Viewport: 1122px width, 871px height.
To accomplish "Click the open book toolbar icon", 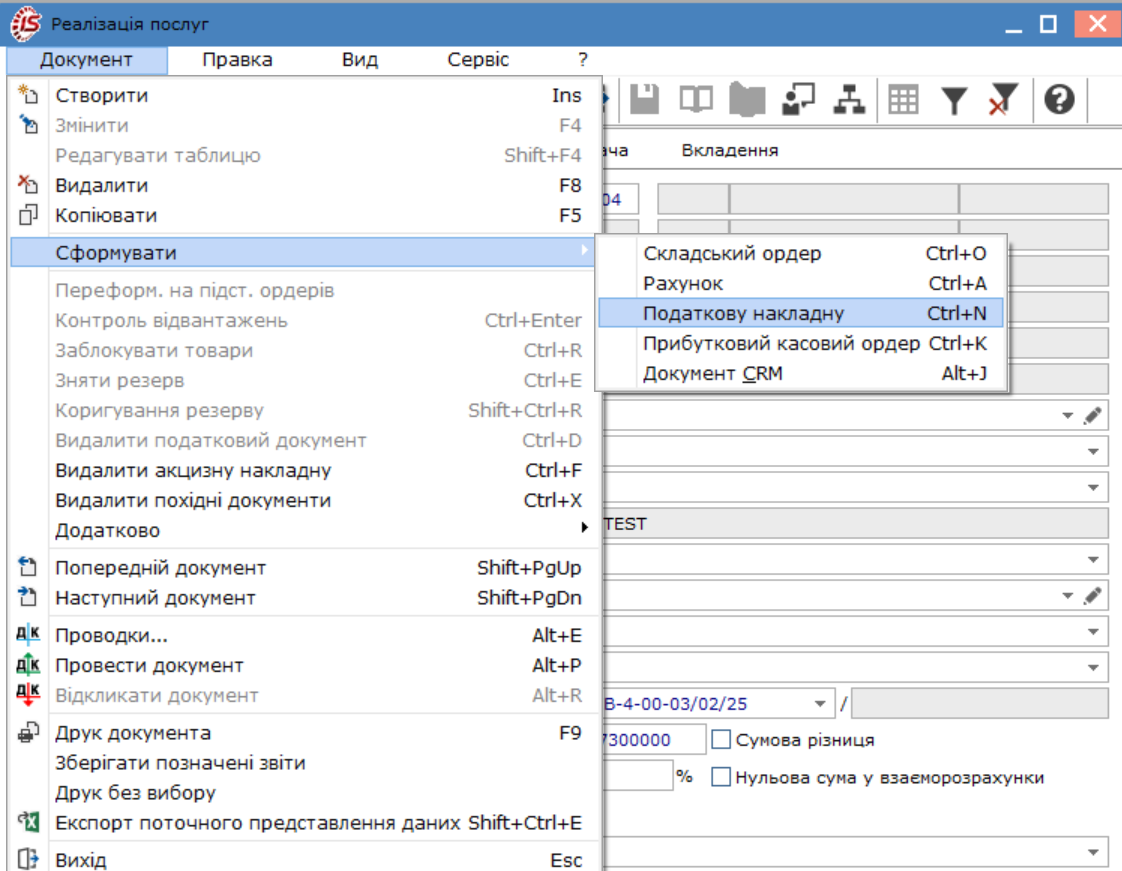I will (696, 99).
